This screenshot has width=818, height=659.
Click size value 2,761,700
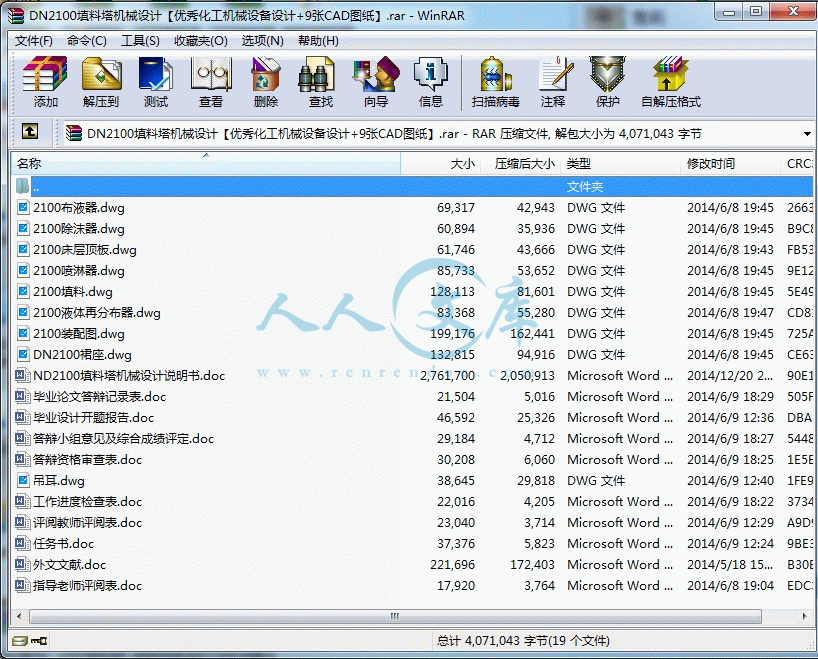[x=448, y=375]
